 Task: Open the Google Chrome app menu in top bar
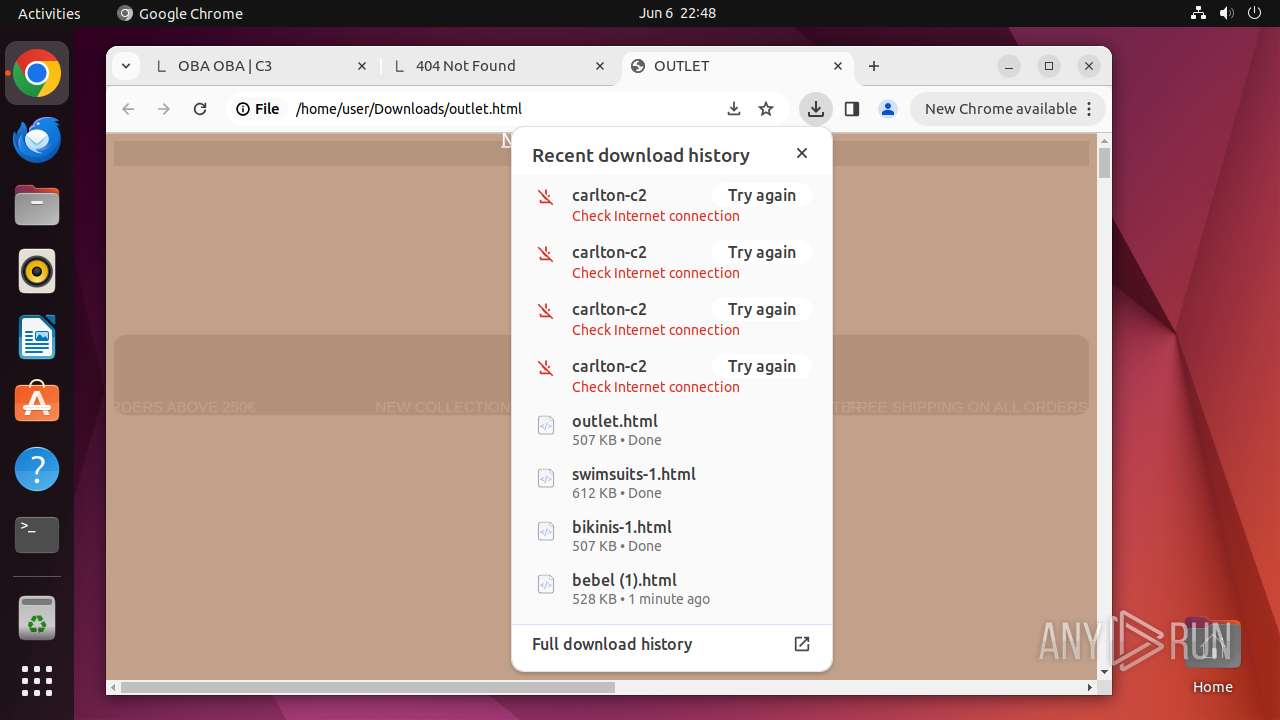click(180, 13)
